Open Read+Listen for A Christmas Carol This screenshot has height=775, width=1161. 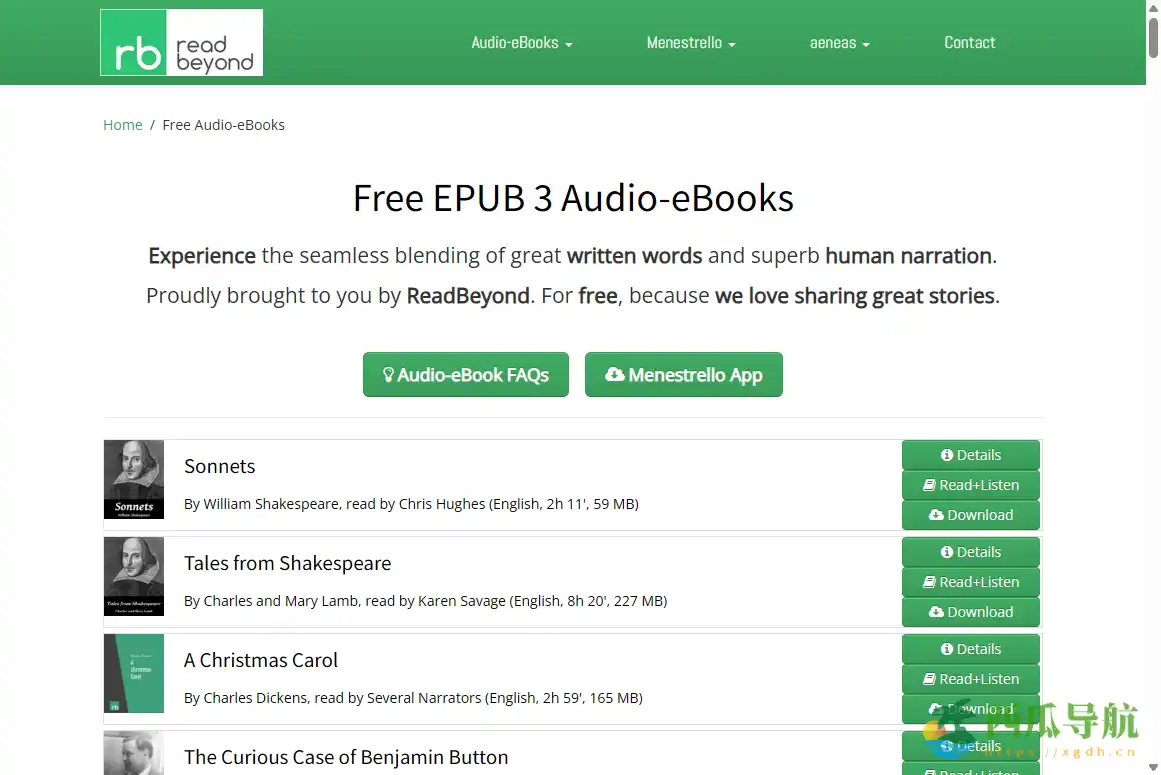pyautogui.click(x=970, y=679)
